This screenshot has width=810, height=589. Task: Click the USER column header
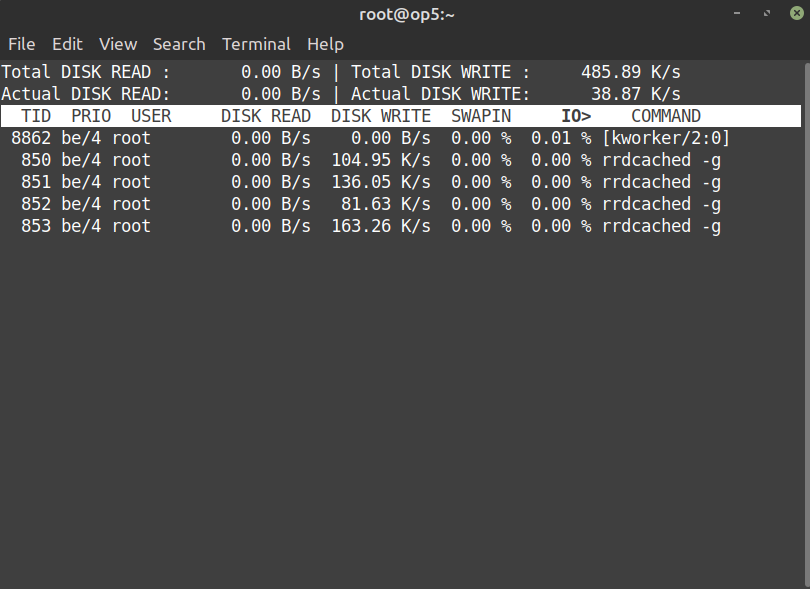pyautogui.click(x=151, y=116)
